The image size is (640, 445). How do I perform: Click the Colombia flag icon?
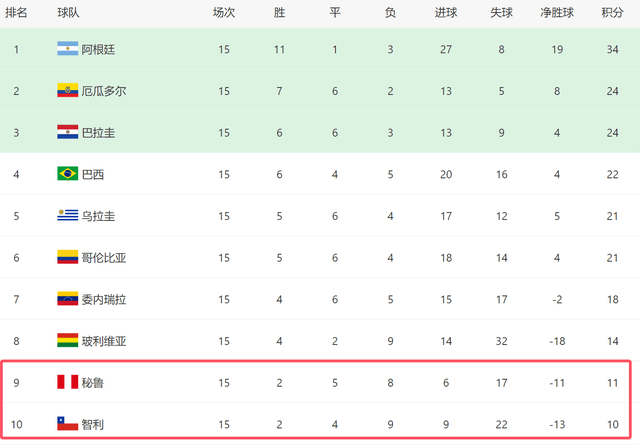tap(67, 257)
